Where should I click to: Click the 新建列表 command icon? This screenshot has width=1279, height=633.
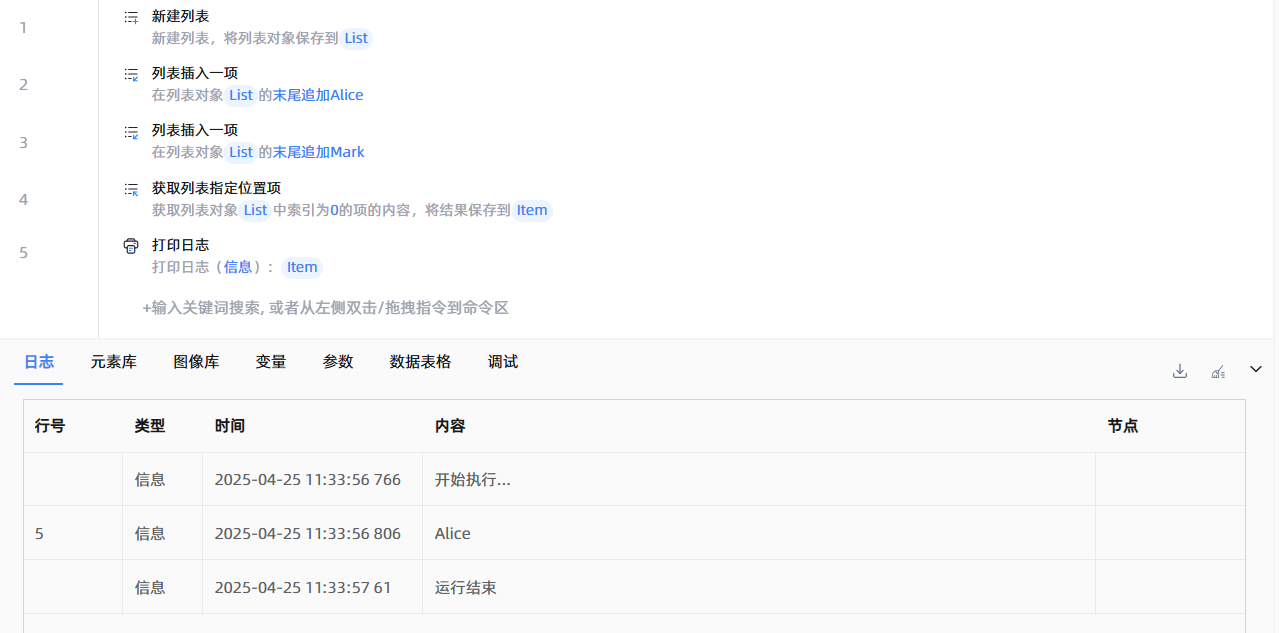click(131, 17)
